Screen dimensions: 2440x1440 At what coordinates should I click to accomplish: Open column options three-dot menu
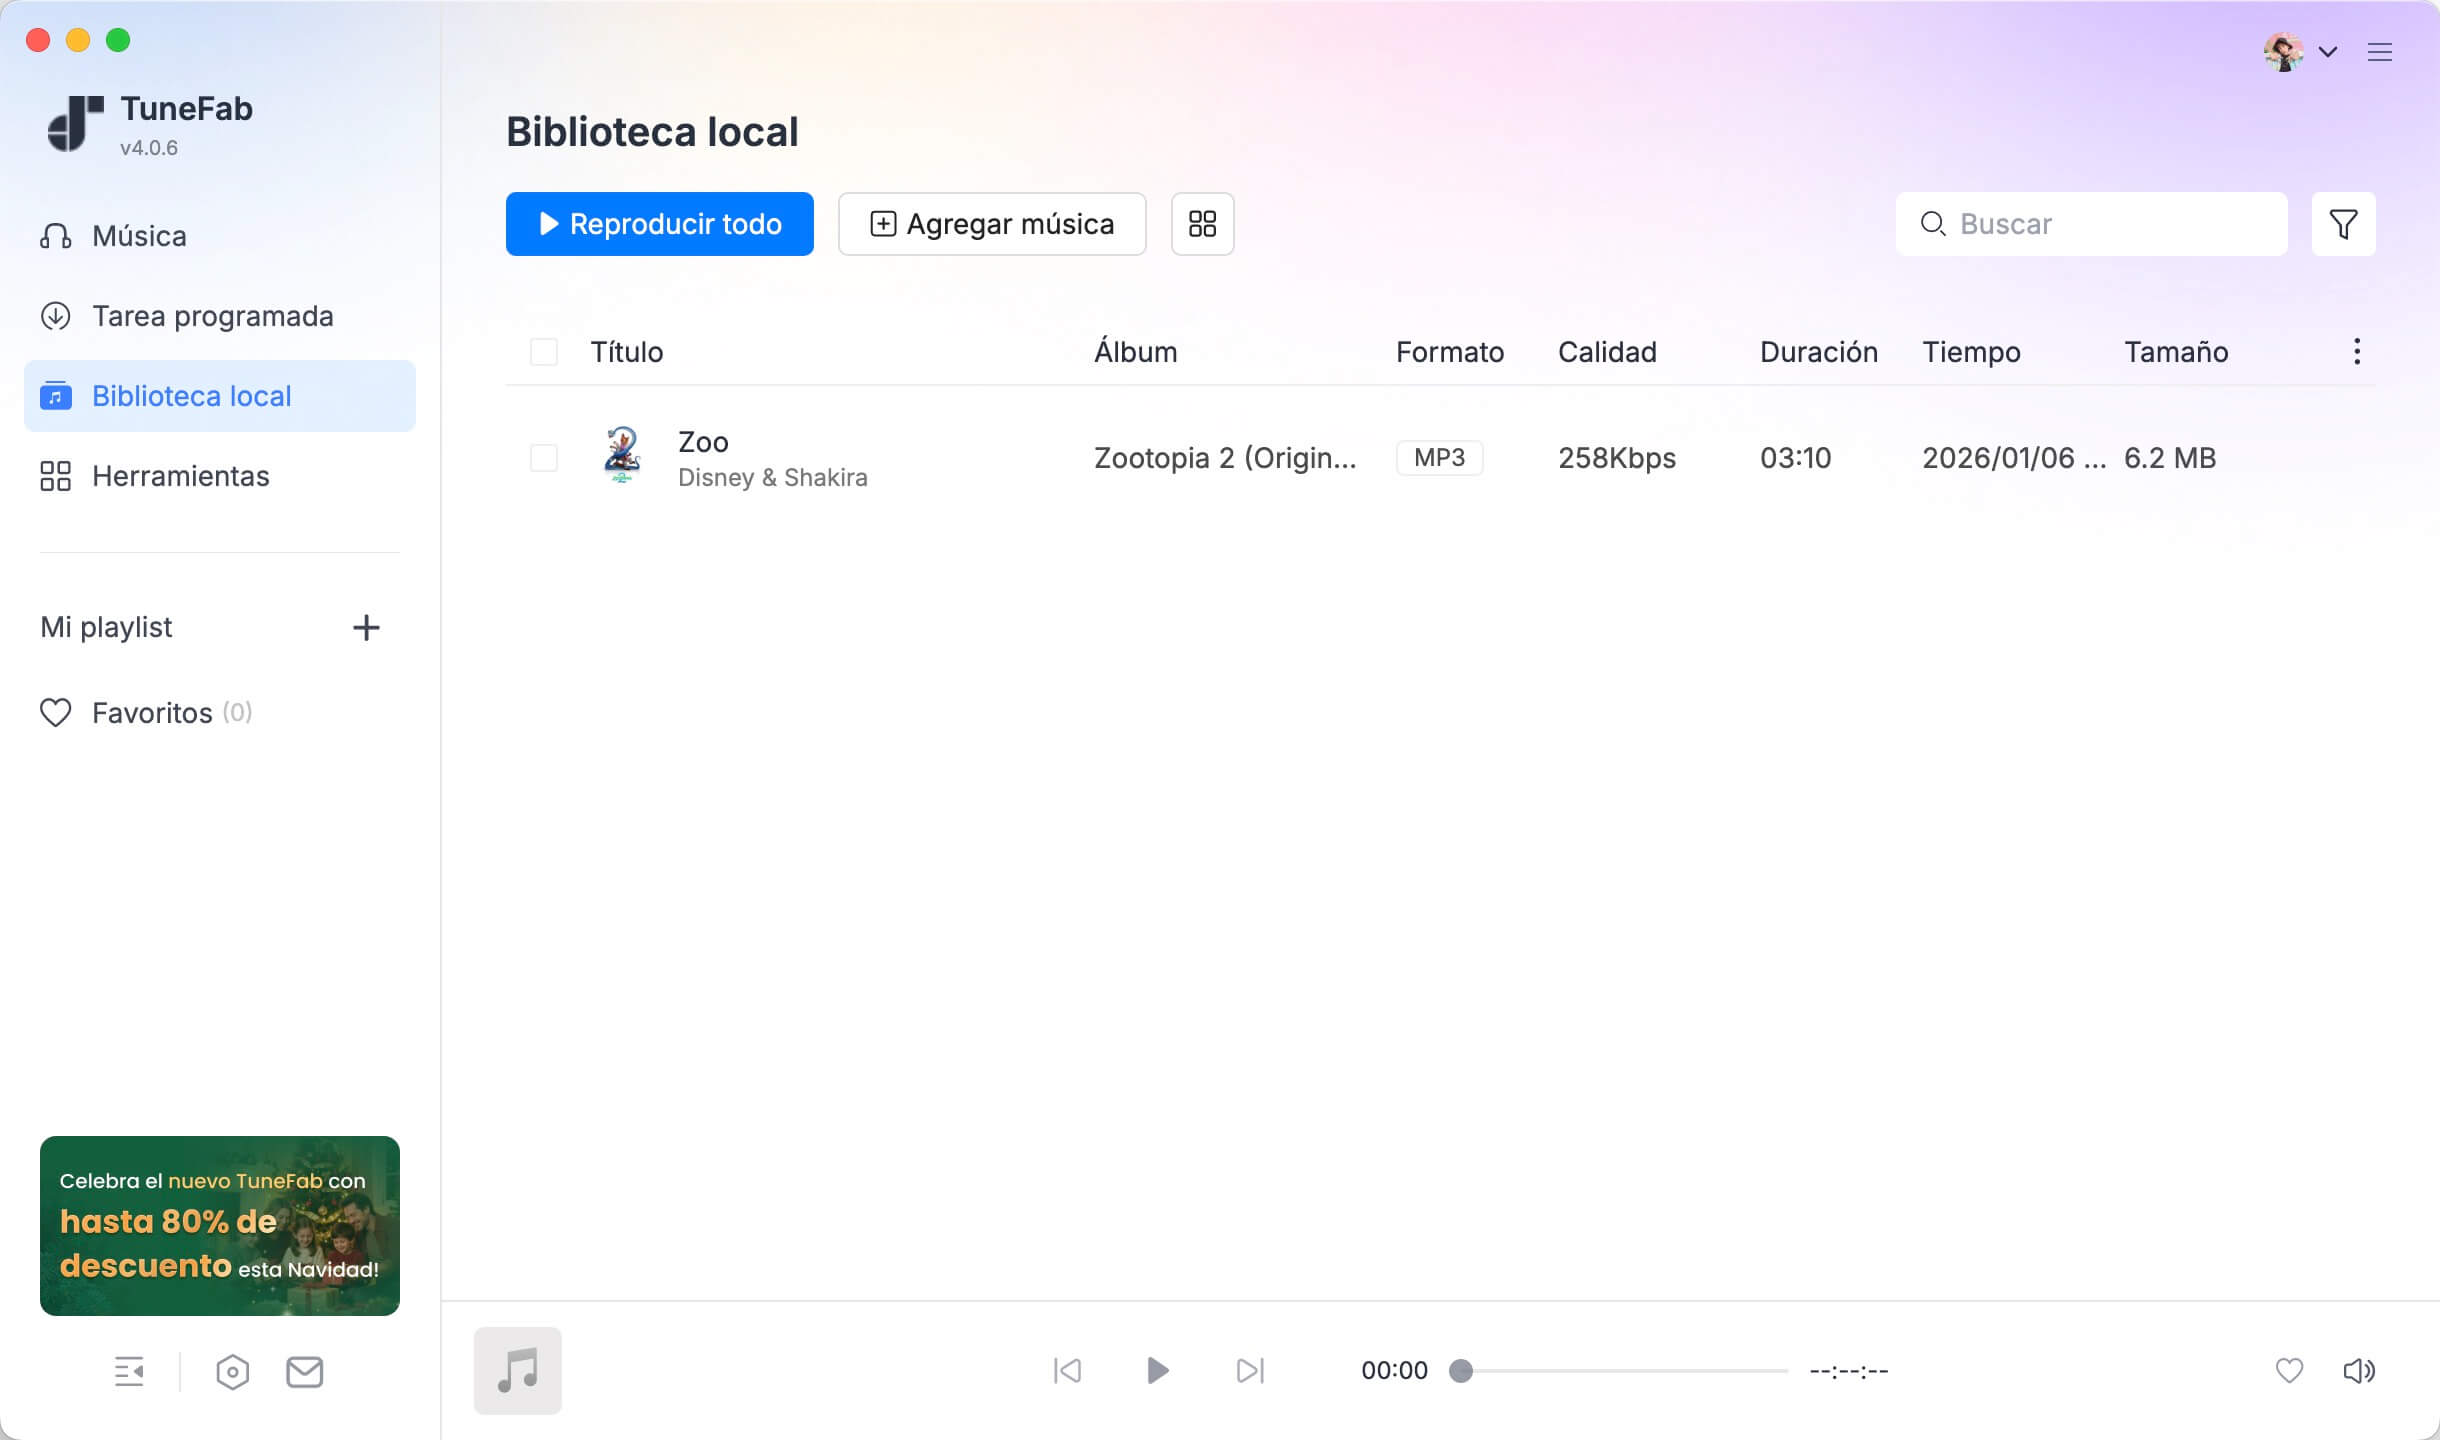2357,352
